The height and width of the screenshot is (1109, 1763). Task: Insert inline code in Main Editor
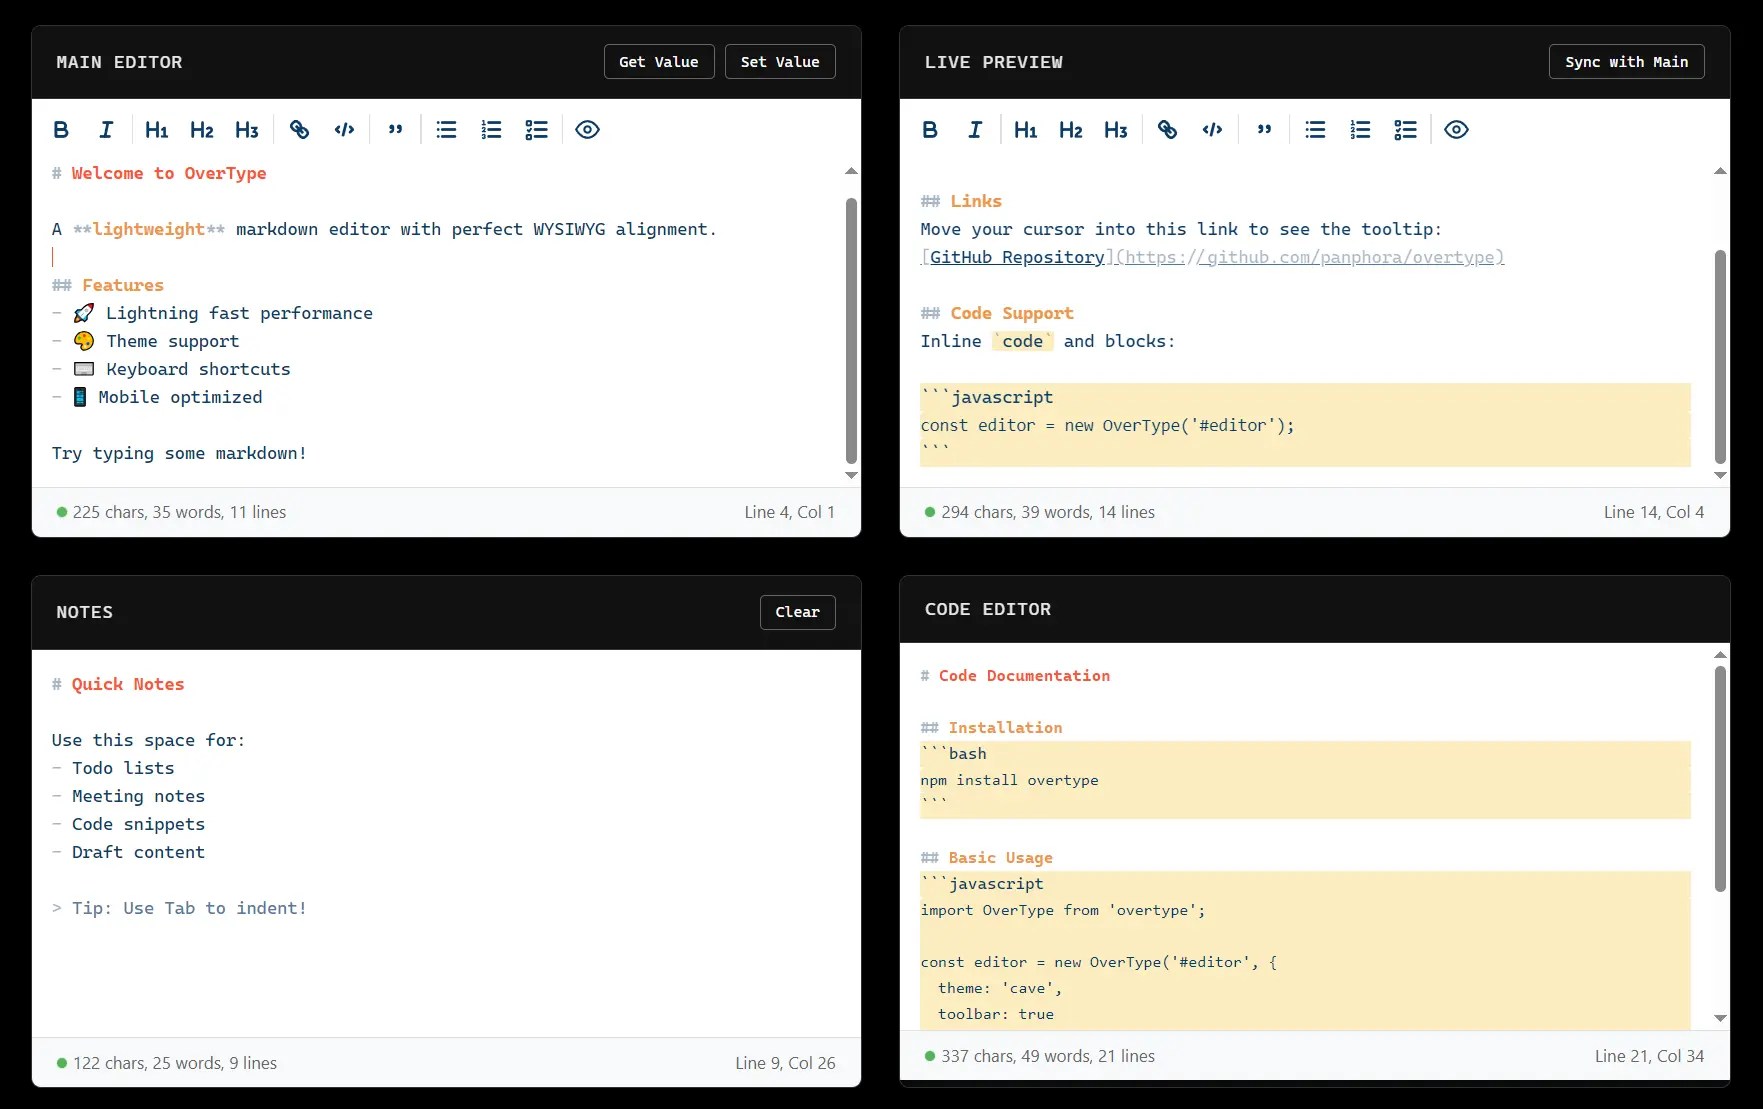coord(344,129)
